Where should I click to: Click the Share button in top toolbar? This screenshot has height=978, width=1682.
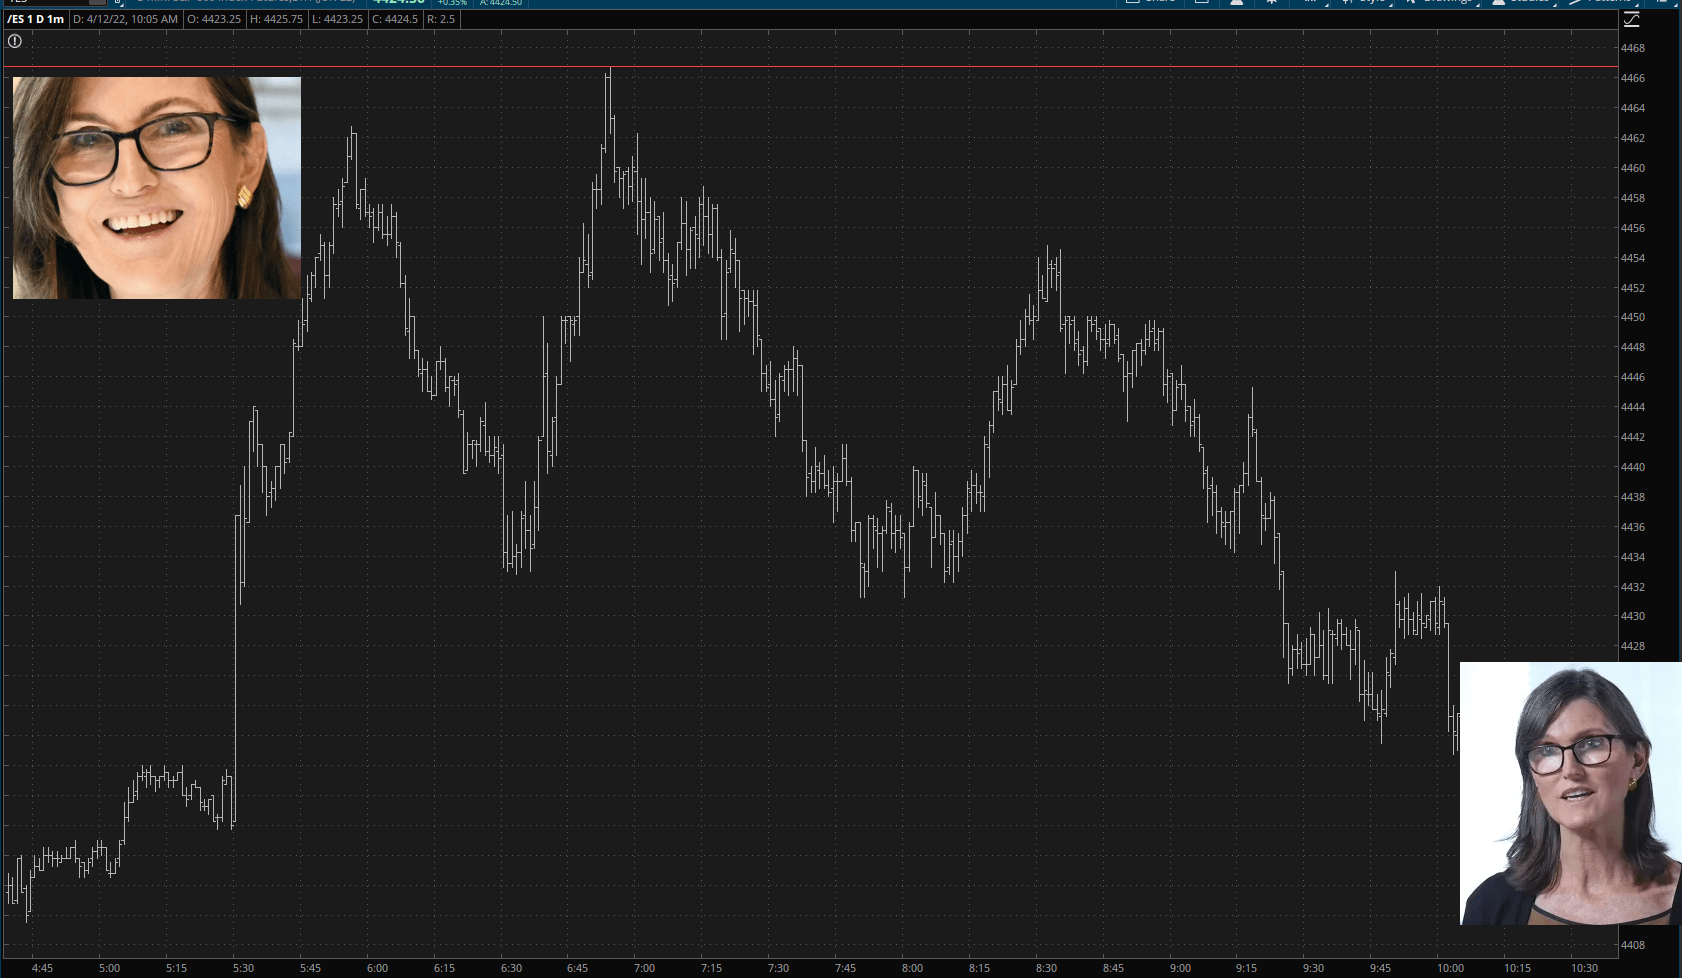pos(1151,2)
